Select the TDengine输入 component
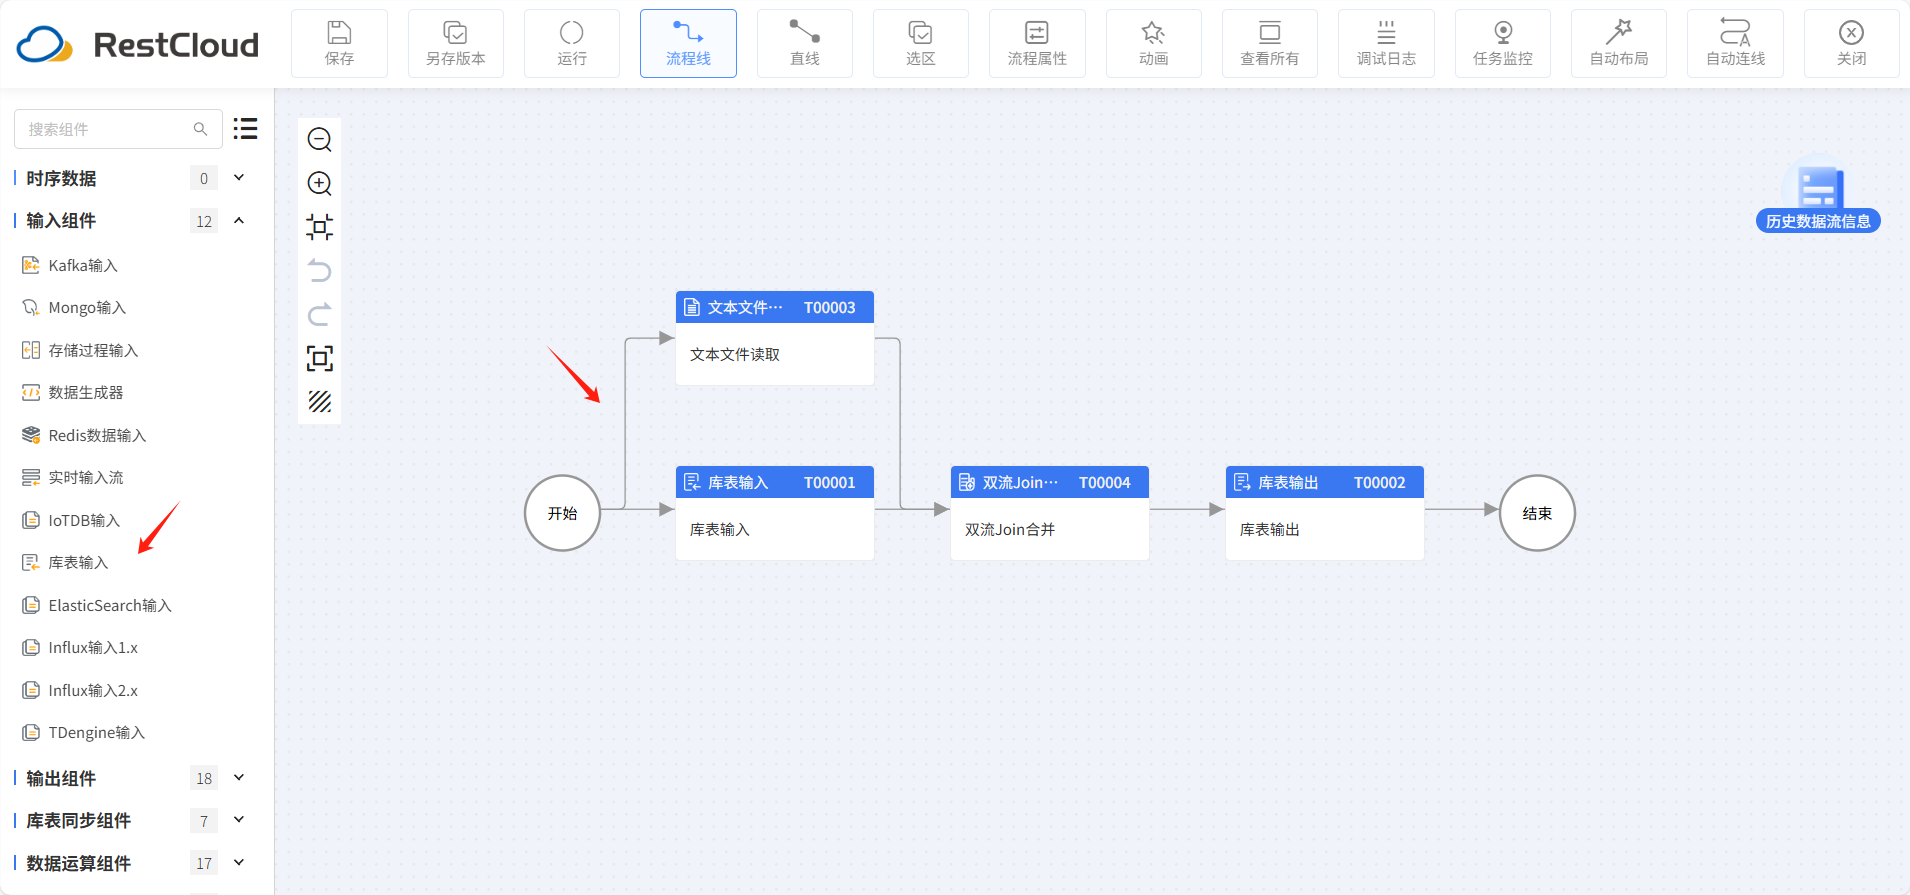The height and width of the screenshot is (895, 1910). click(83, 733)
